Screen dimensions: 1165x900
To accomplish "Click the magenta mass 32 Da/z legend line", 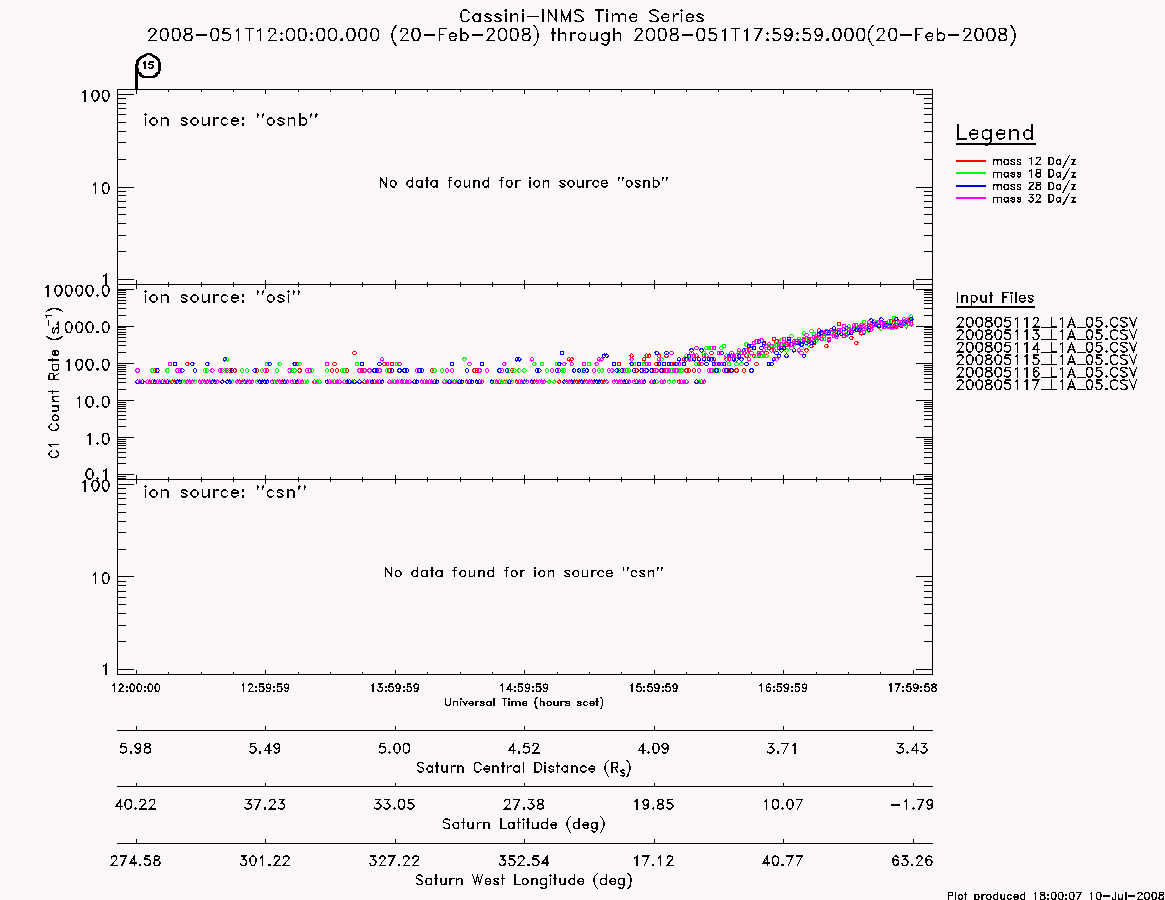I will coord(970,198).
